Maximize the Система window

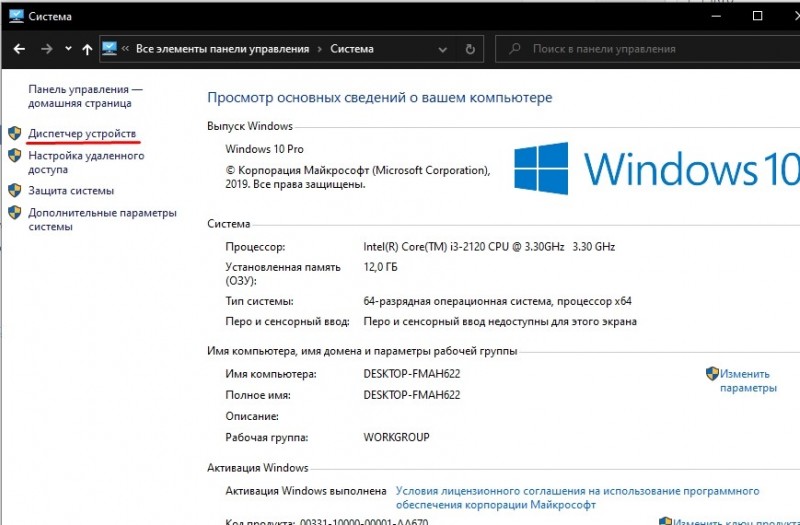[x=758, y=16]
